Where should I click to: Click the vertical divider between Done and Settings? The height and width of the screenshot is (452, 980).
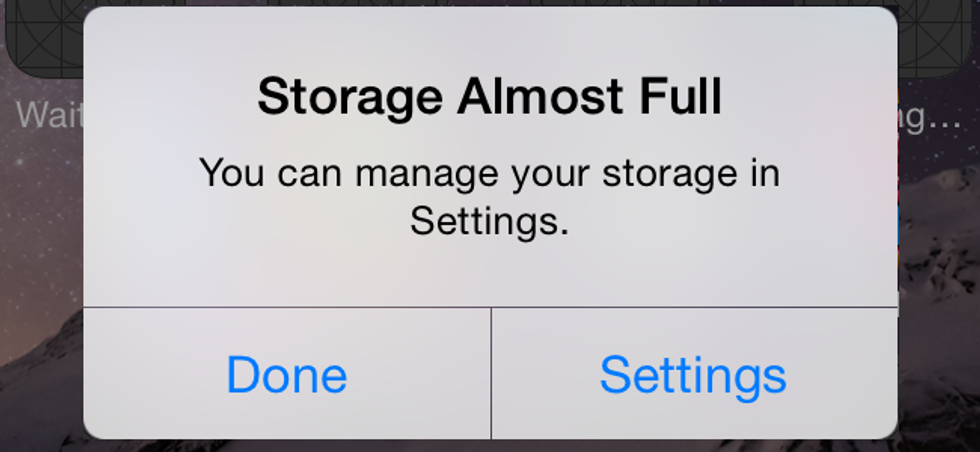coord(491,374)
